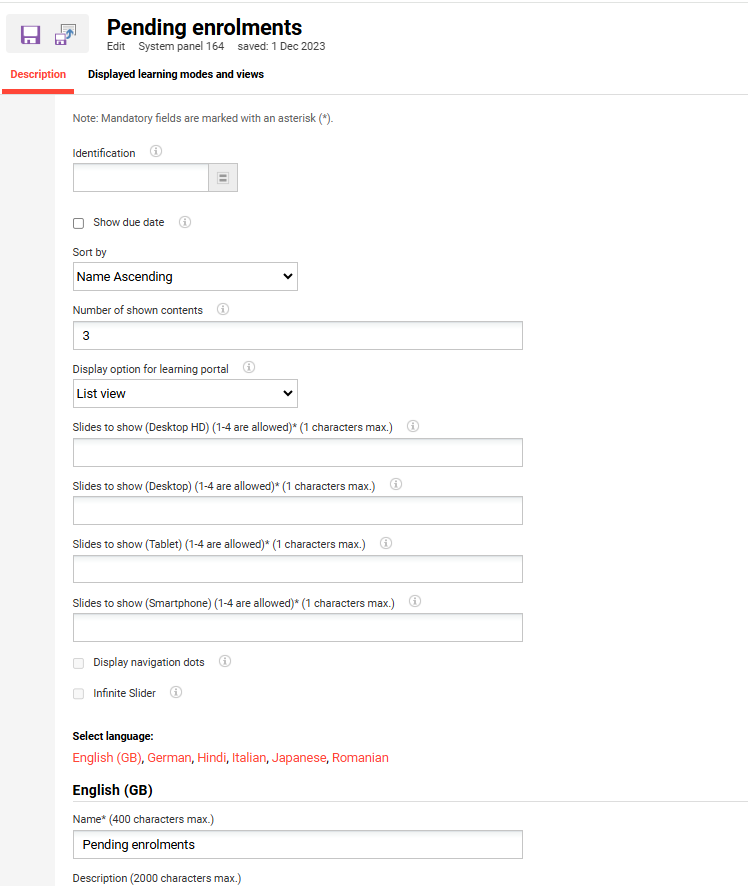This screenshot has height=886, width=748.
Task: Select the German language link
Action: [x=169, y=758]
